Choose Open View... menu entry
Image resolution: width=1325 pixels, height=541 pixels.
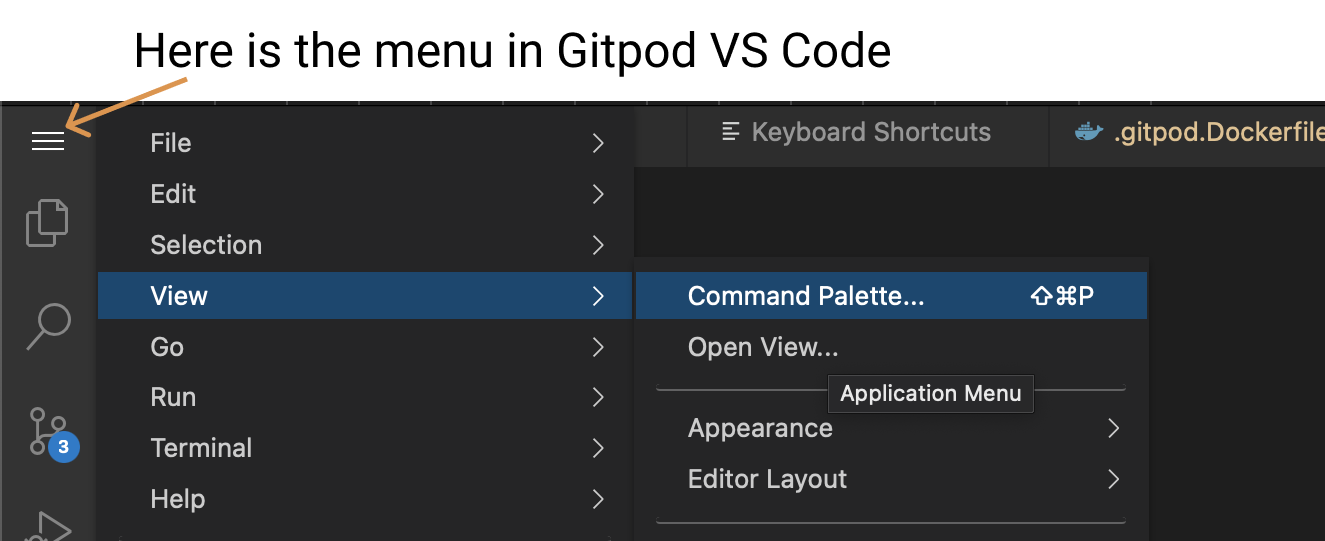tap(763, 347)
